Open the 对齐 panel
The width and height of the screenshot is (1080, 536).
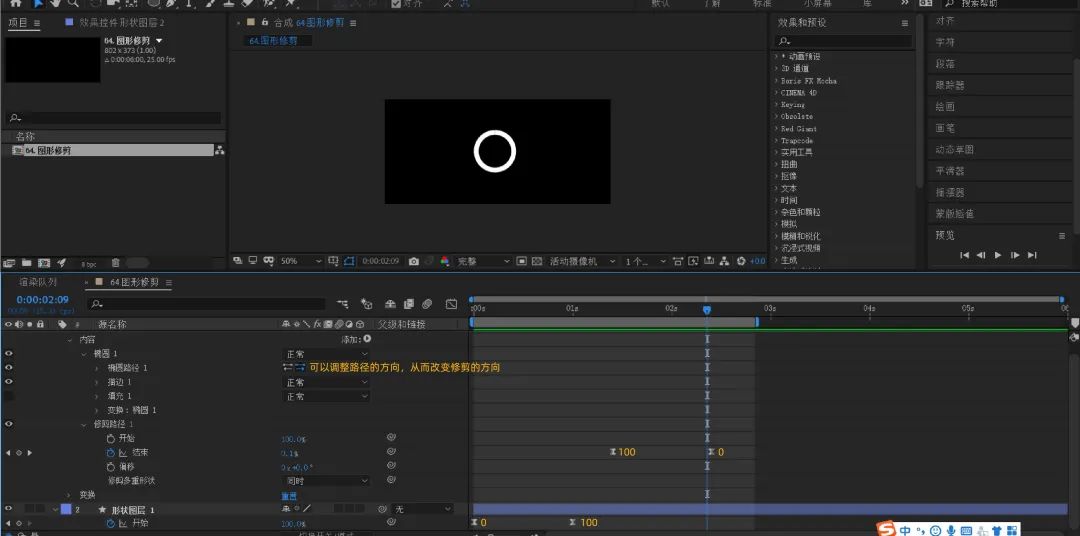tap(945, 21)
